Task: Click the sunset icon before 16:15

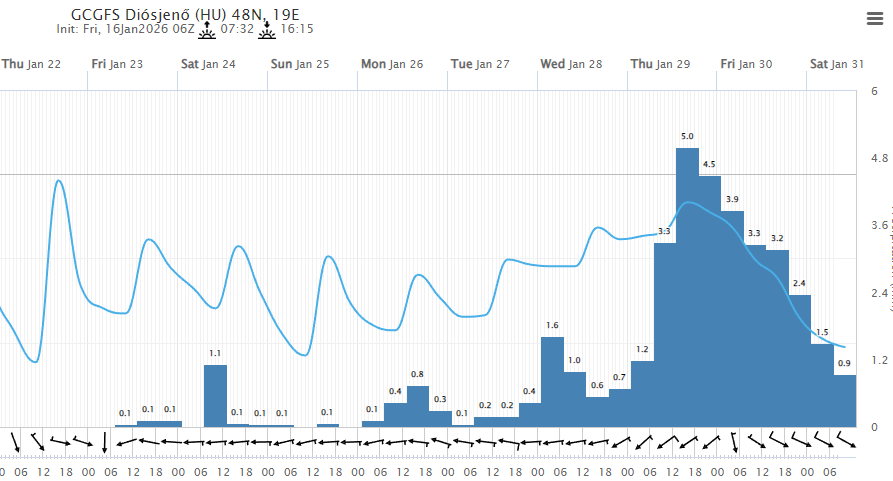Action: point(267,31)
